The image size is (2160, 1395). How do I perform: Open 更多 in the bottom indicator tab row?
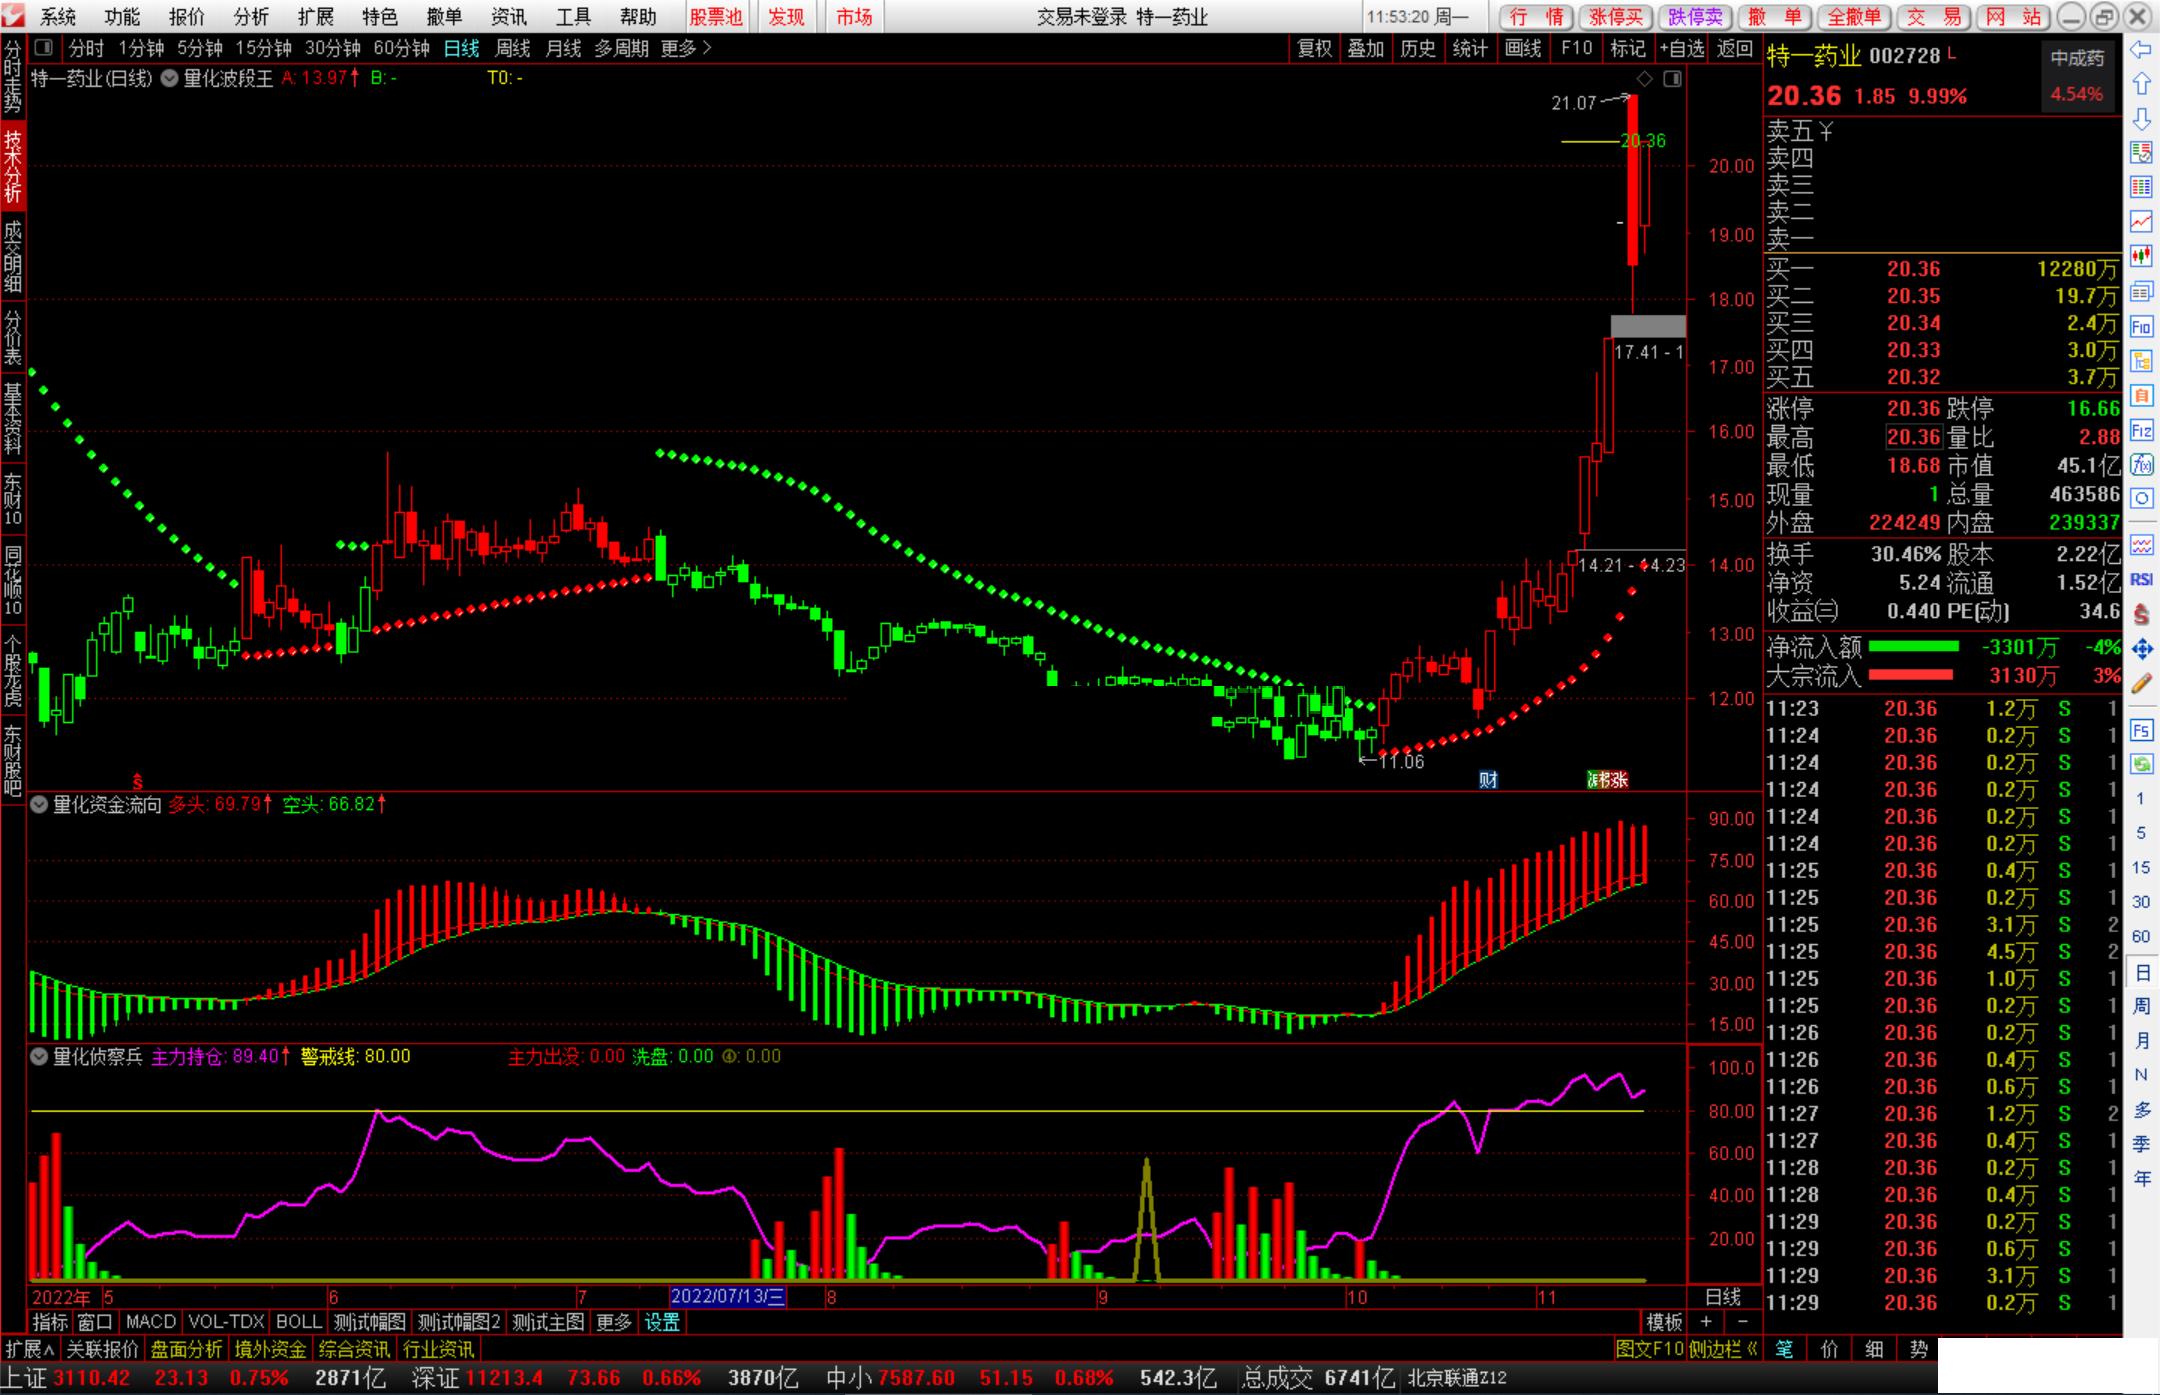[x=613, y=1322]
